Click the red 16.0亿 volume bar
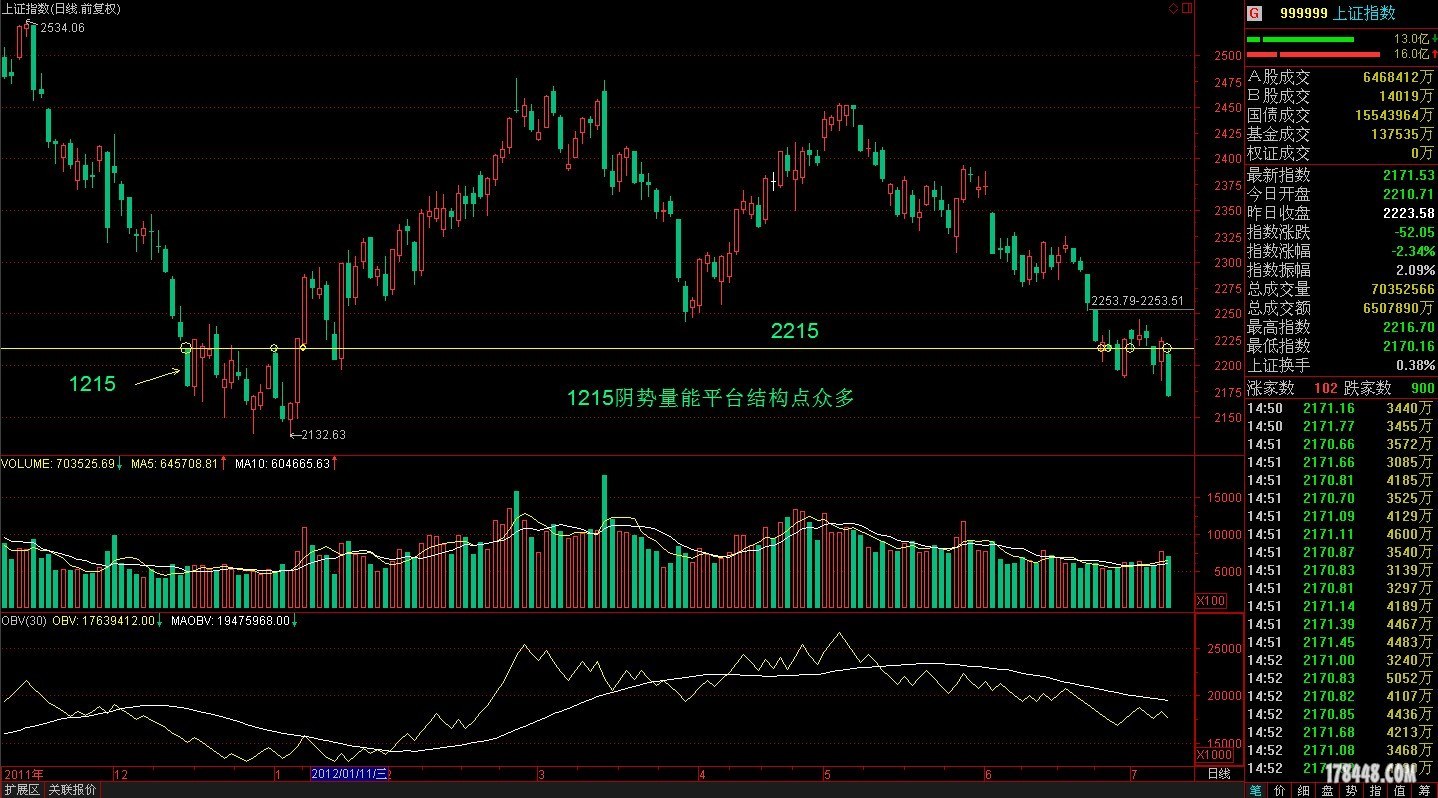 tap(1314, 54)
